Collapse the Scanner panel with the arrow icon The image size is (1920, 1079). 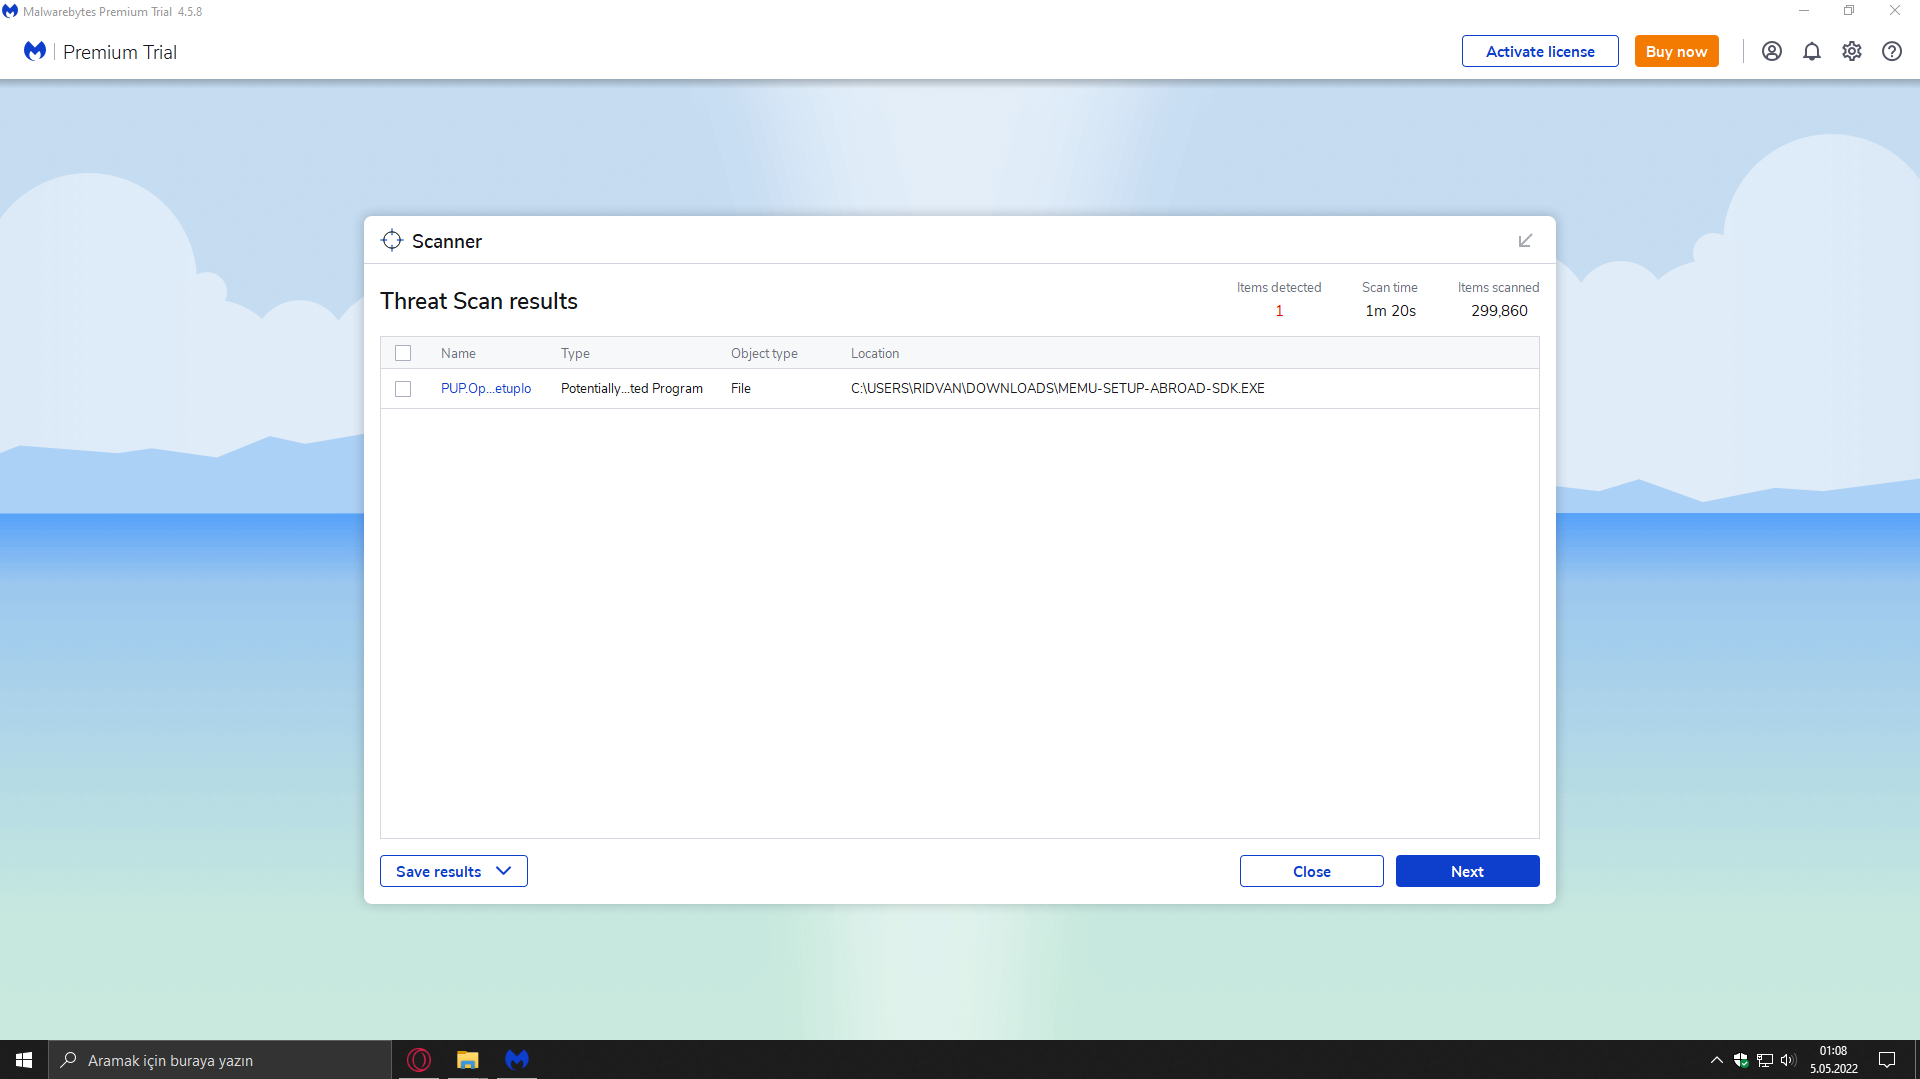pyautogui.click(x=1526, y=241)
